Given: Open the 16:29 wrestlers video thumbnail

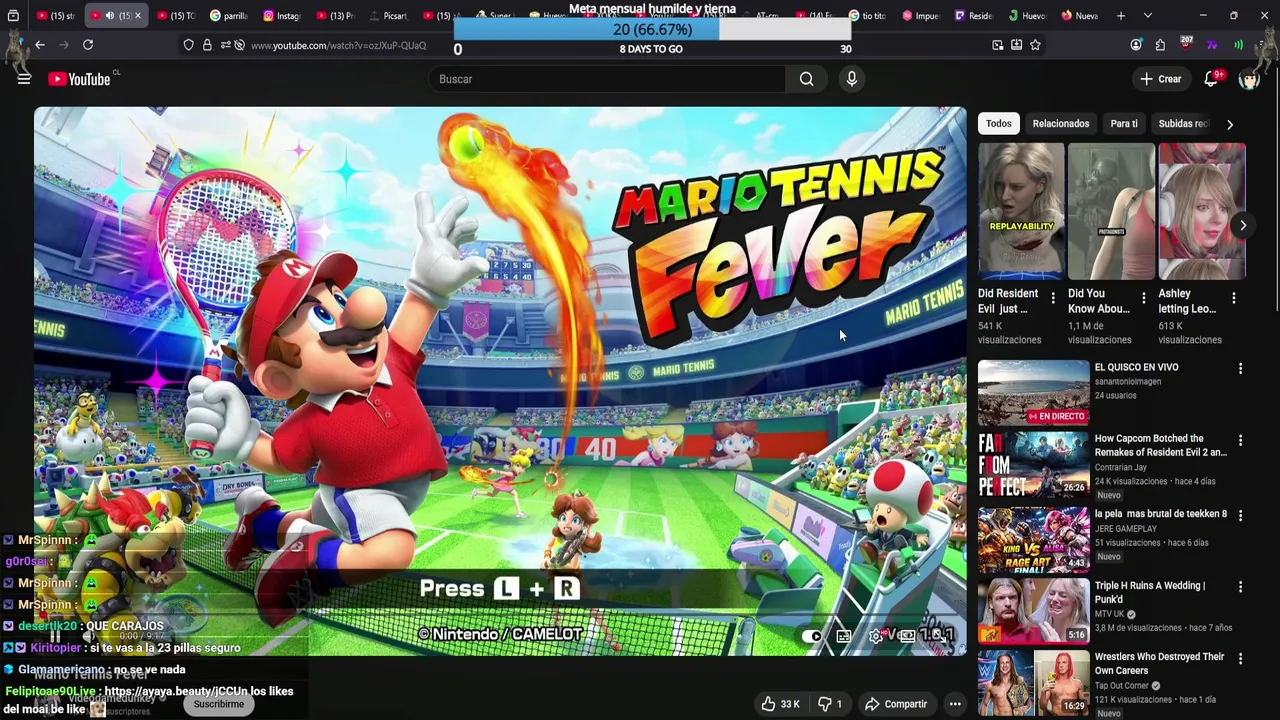Looking at the screenshot, I should [1033, 683].
